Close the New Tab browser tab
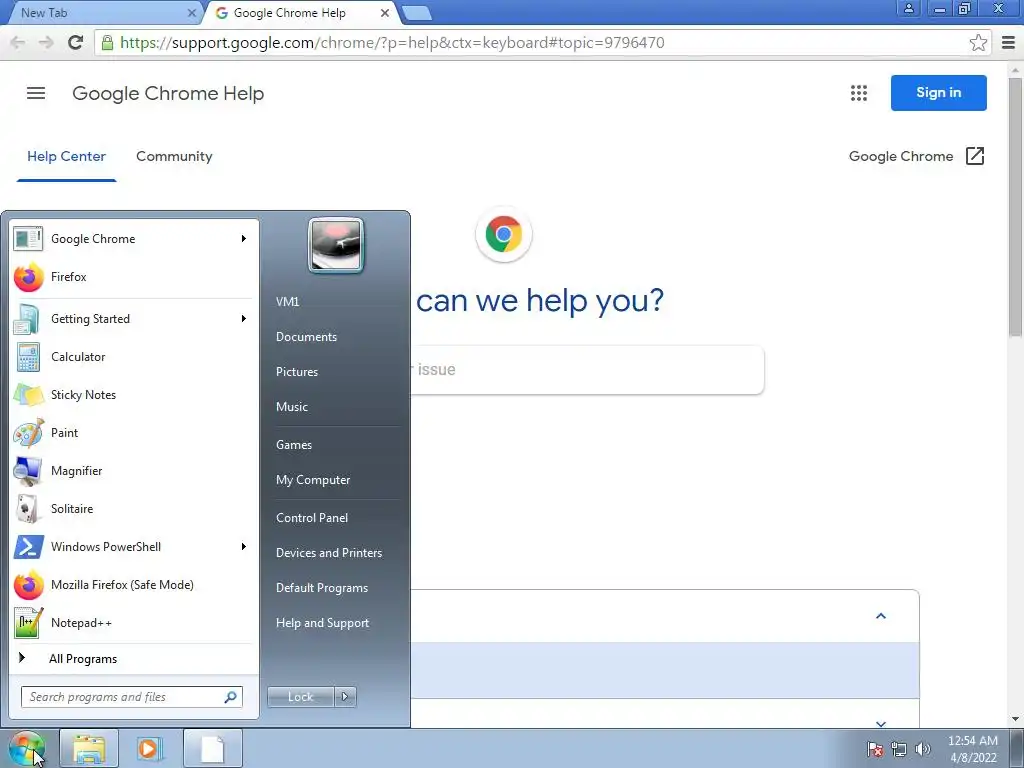 (191, 12)
